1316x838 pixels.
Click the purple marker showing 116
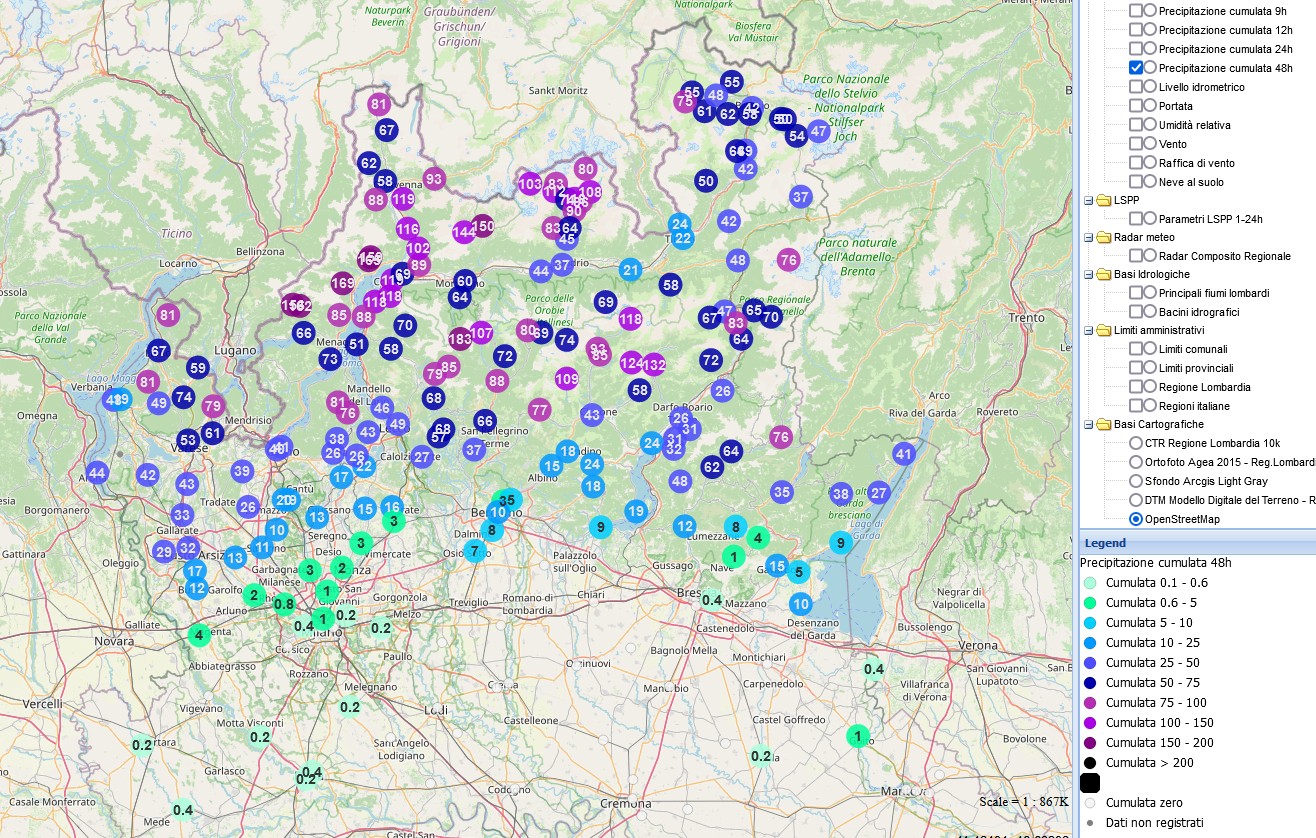pyautogui.click(x=407, y=229)
